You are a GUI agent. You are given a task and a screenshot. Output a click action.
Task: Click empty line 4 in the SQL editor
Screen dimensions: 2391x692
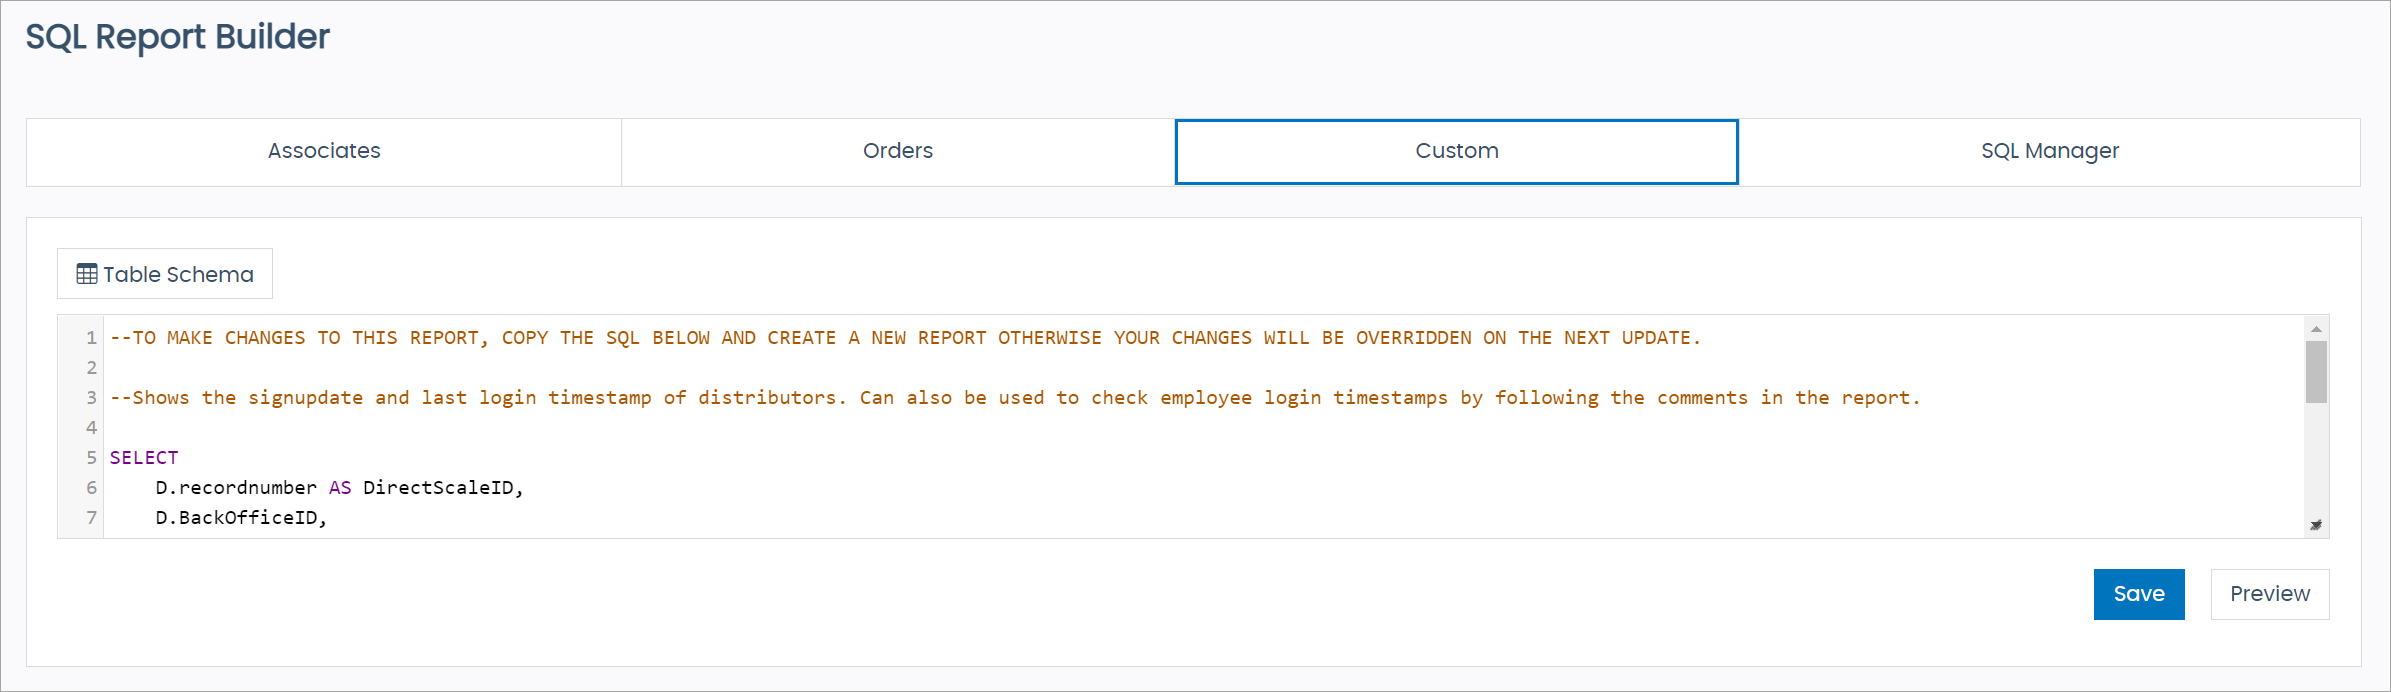pos(1204,428)
